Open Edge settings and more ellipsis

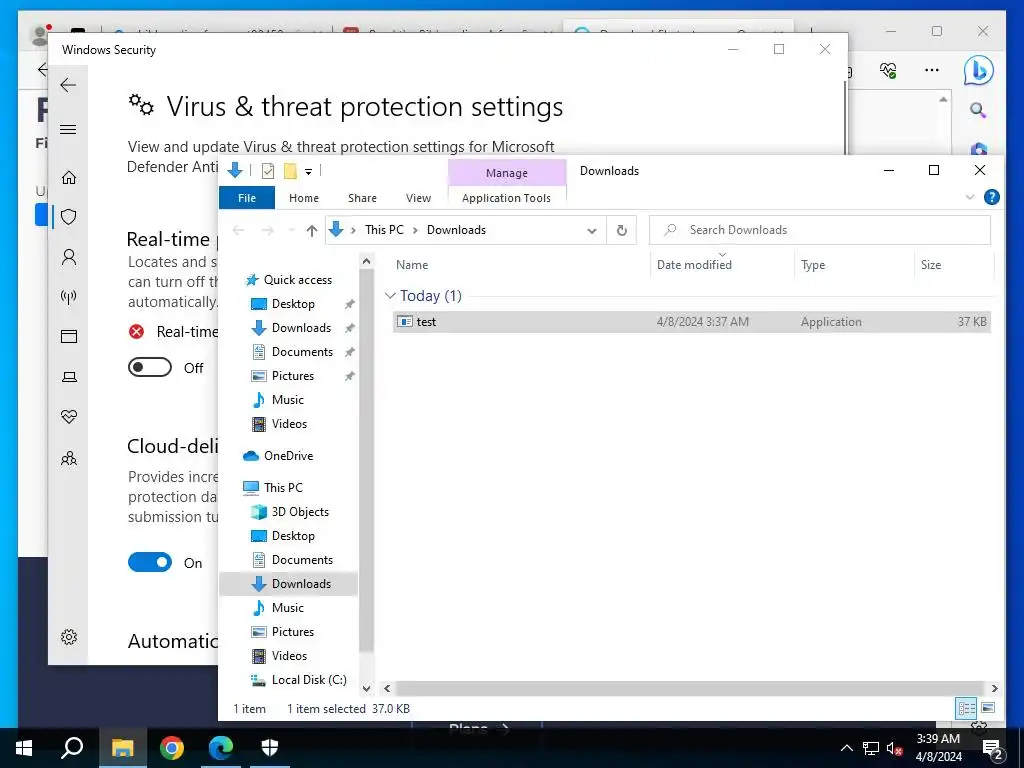932,70
